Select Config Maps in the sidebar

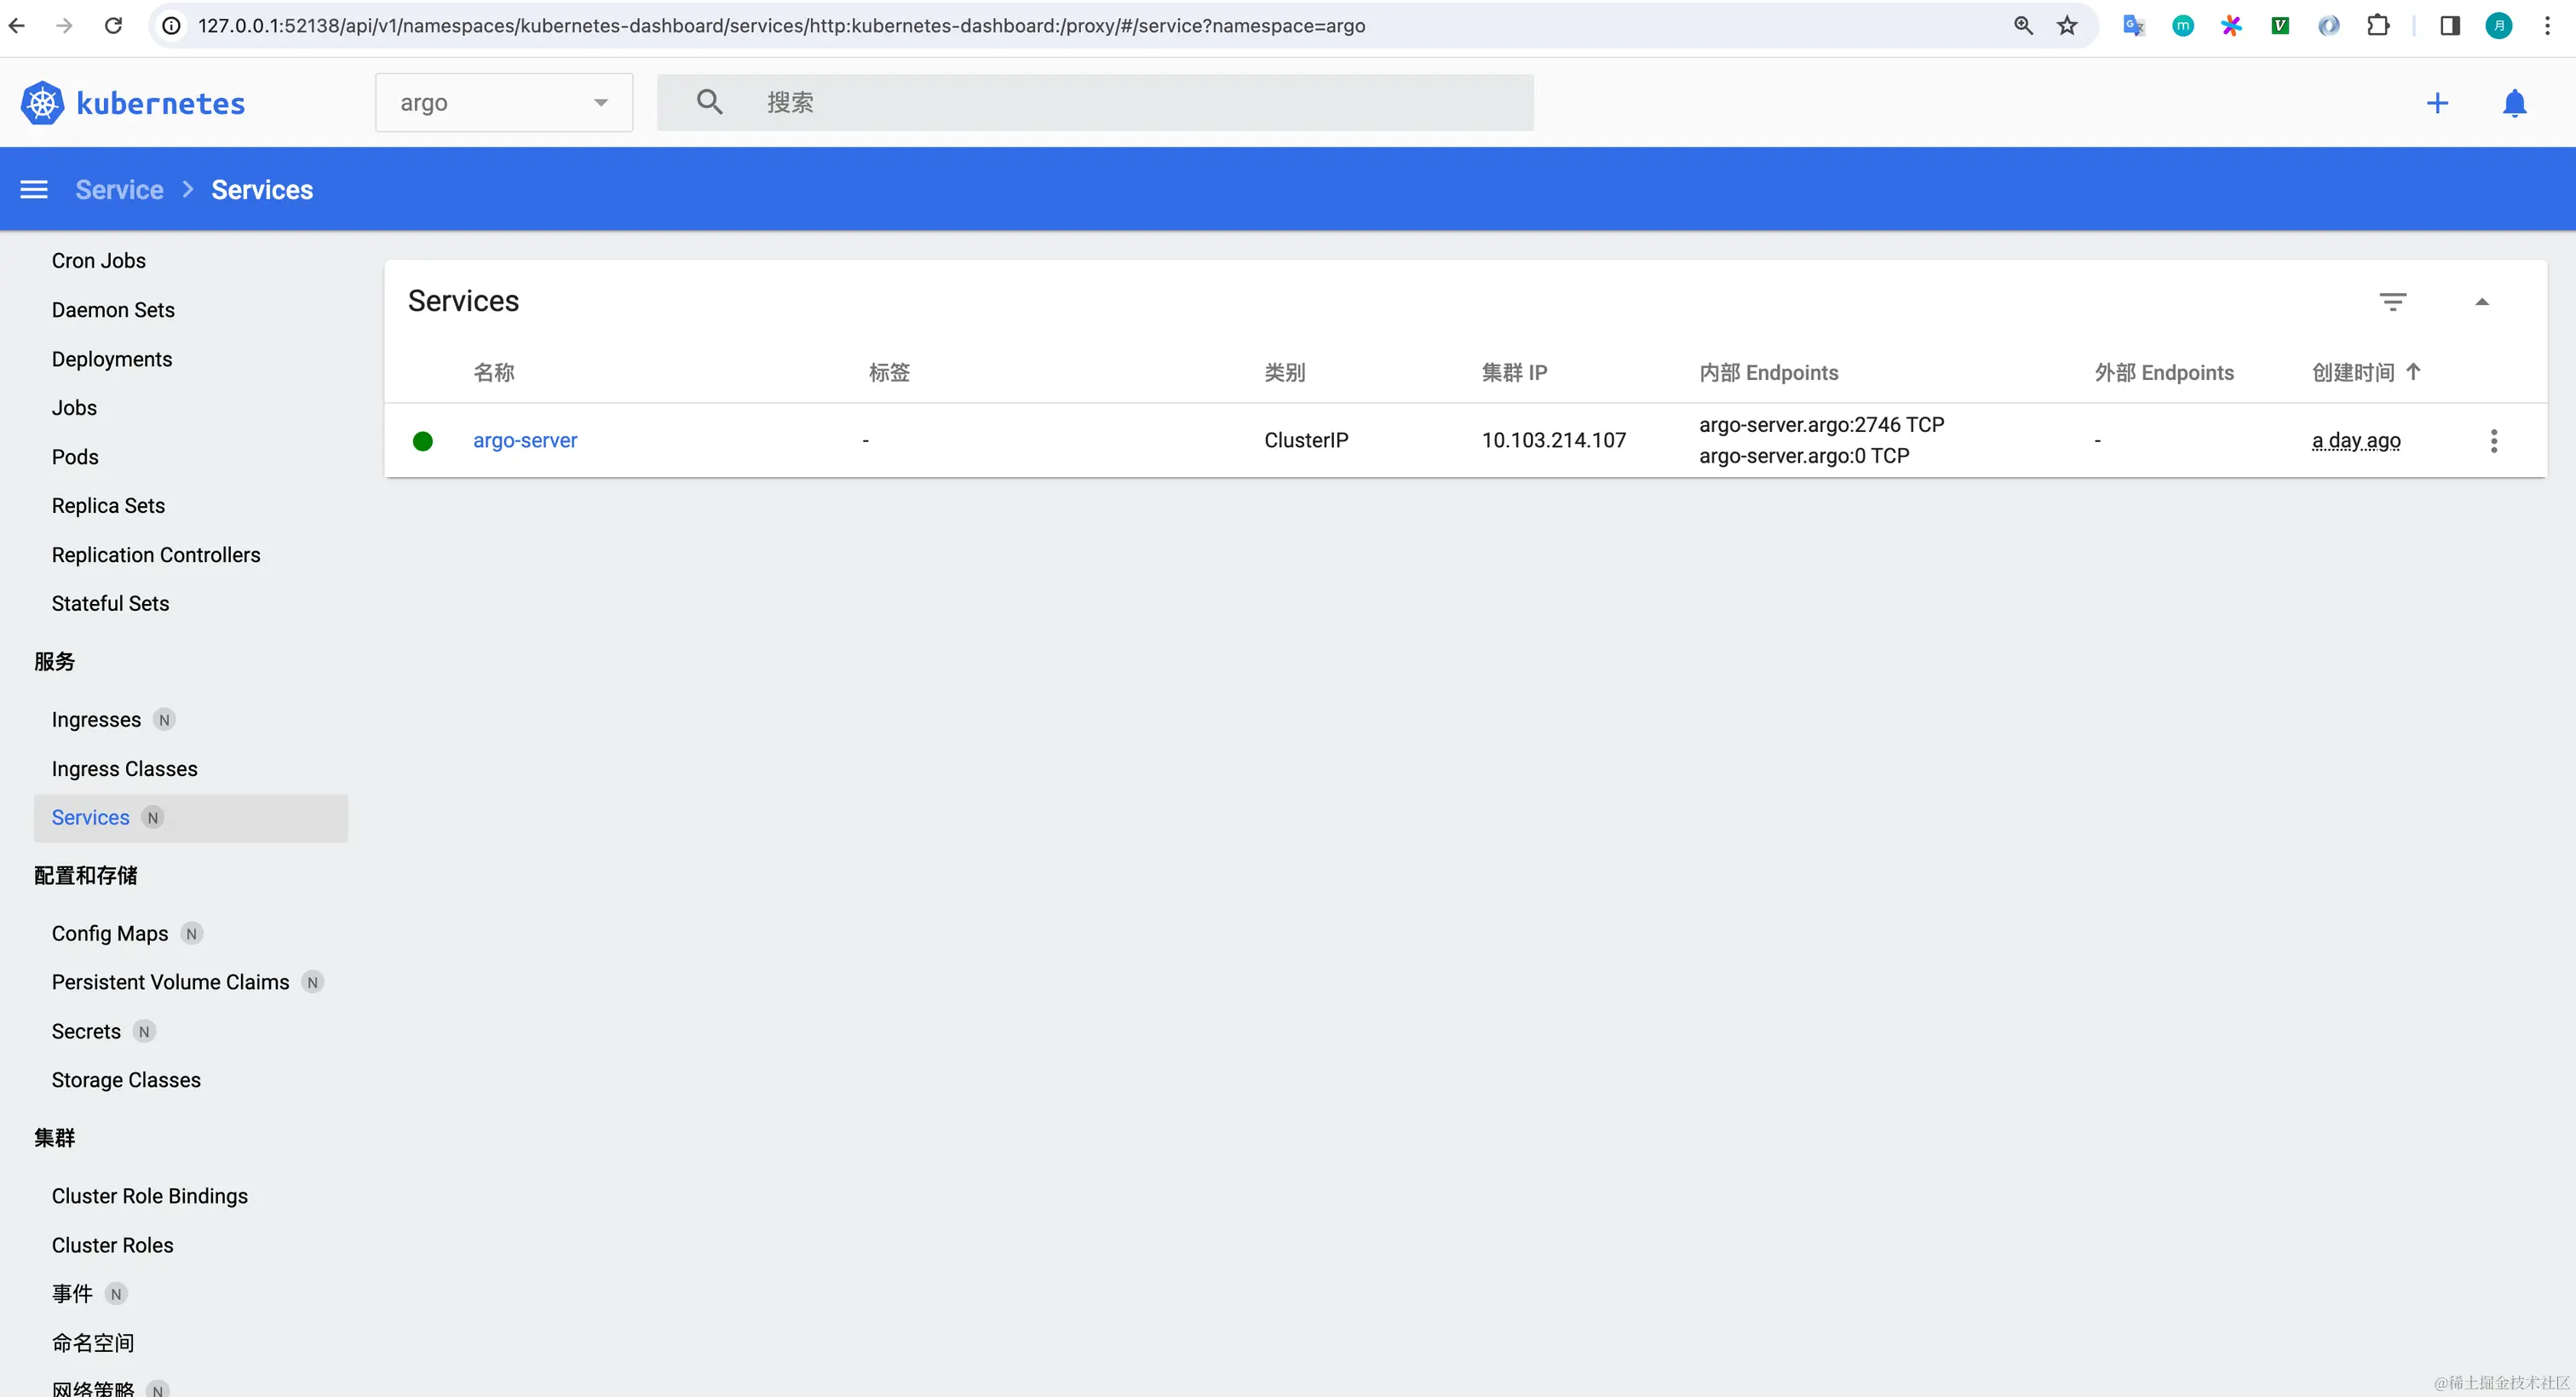tap(109, 932)
